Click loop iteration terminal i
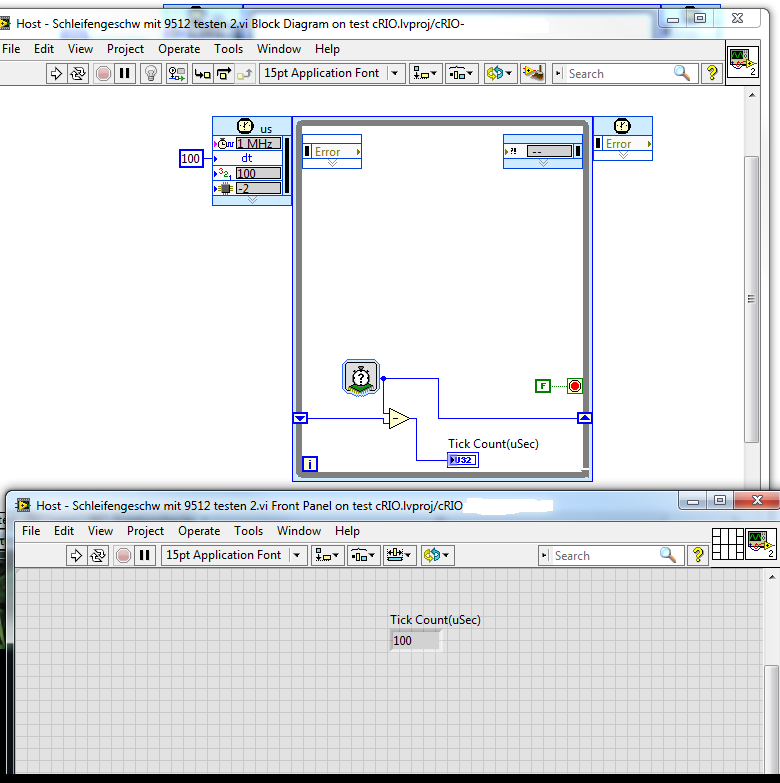The height and width of the screenshot is (783, 780). tap(310, 464)
